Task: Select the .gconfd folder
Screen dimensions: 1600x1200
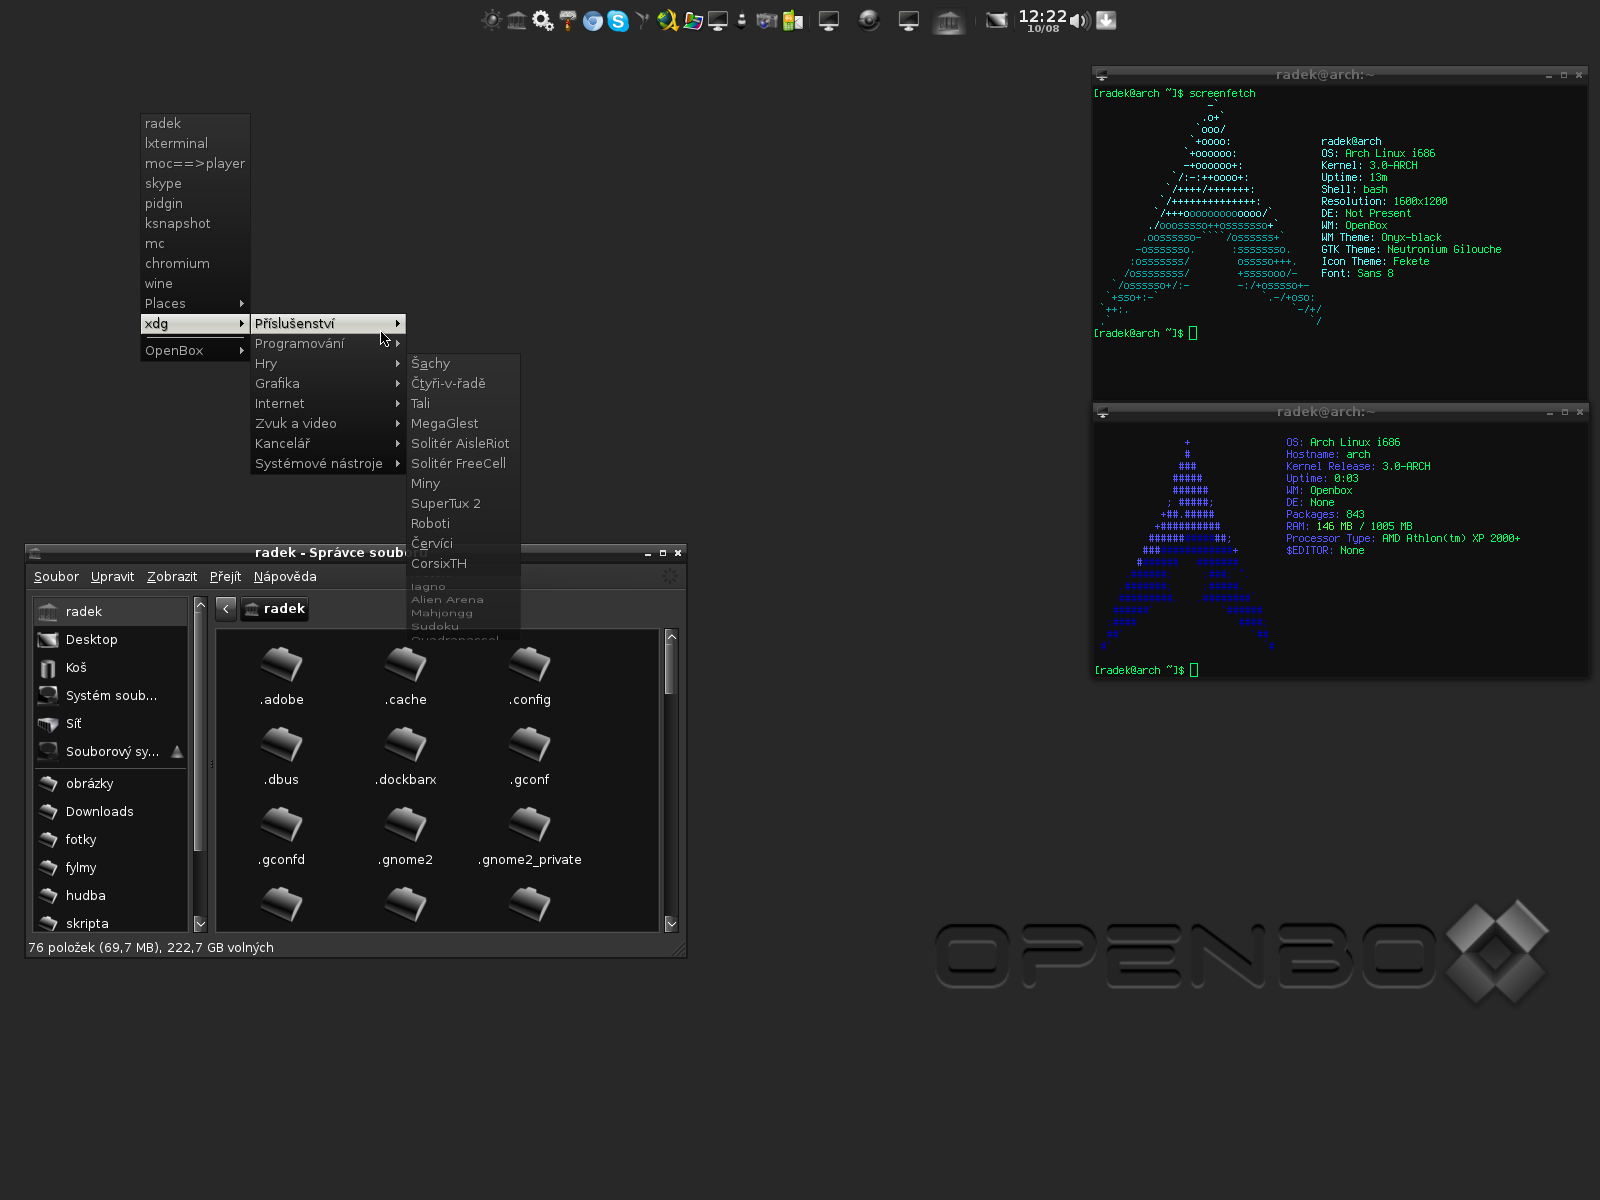Action: [282, 837]
